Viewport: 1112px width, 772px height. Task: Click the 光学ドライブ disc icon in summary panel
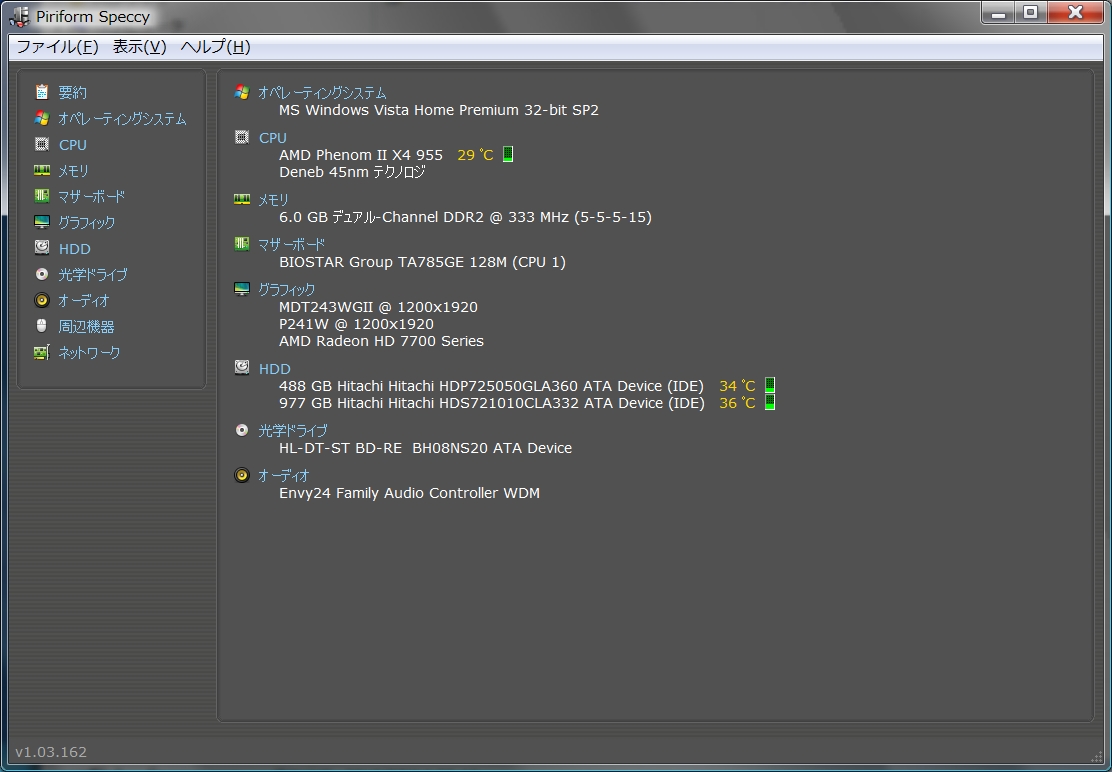pyautogui.click(x=242, y=430)
